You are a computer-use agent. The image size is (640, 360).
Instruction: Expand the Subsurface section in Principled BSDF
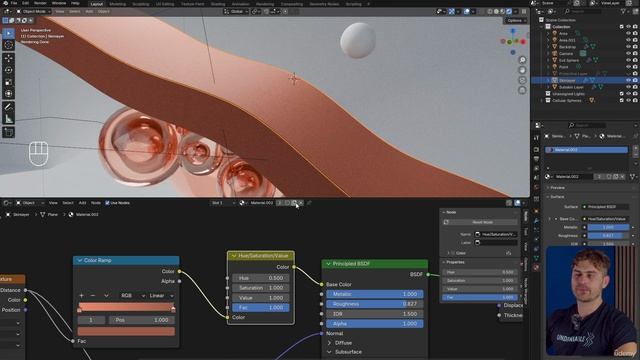pyautogui.click(x=329, y=352)
